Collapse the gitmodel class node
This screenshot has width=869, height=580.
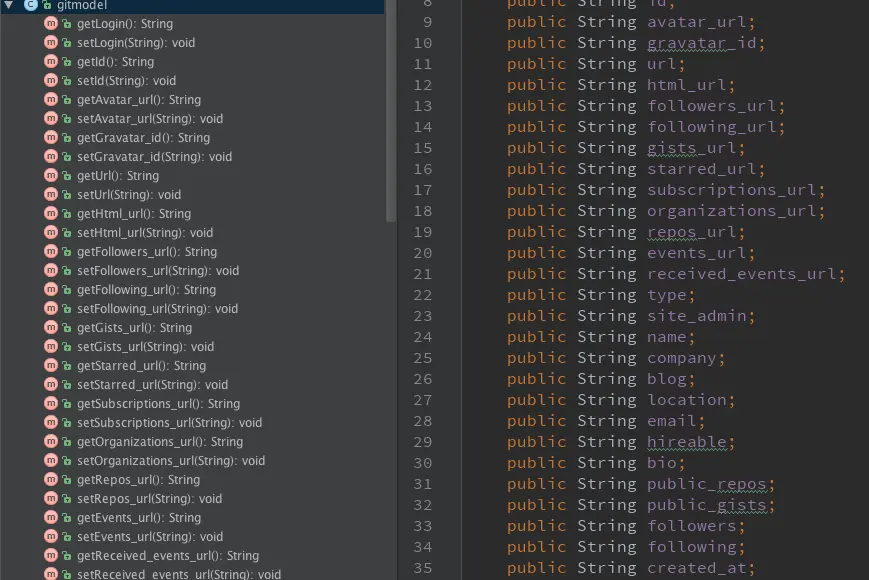click(9, 5)
